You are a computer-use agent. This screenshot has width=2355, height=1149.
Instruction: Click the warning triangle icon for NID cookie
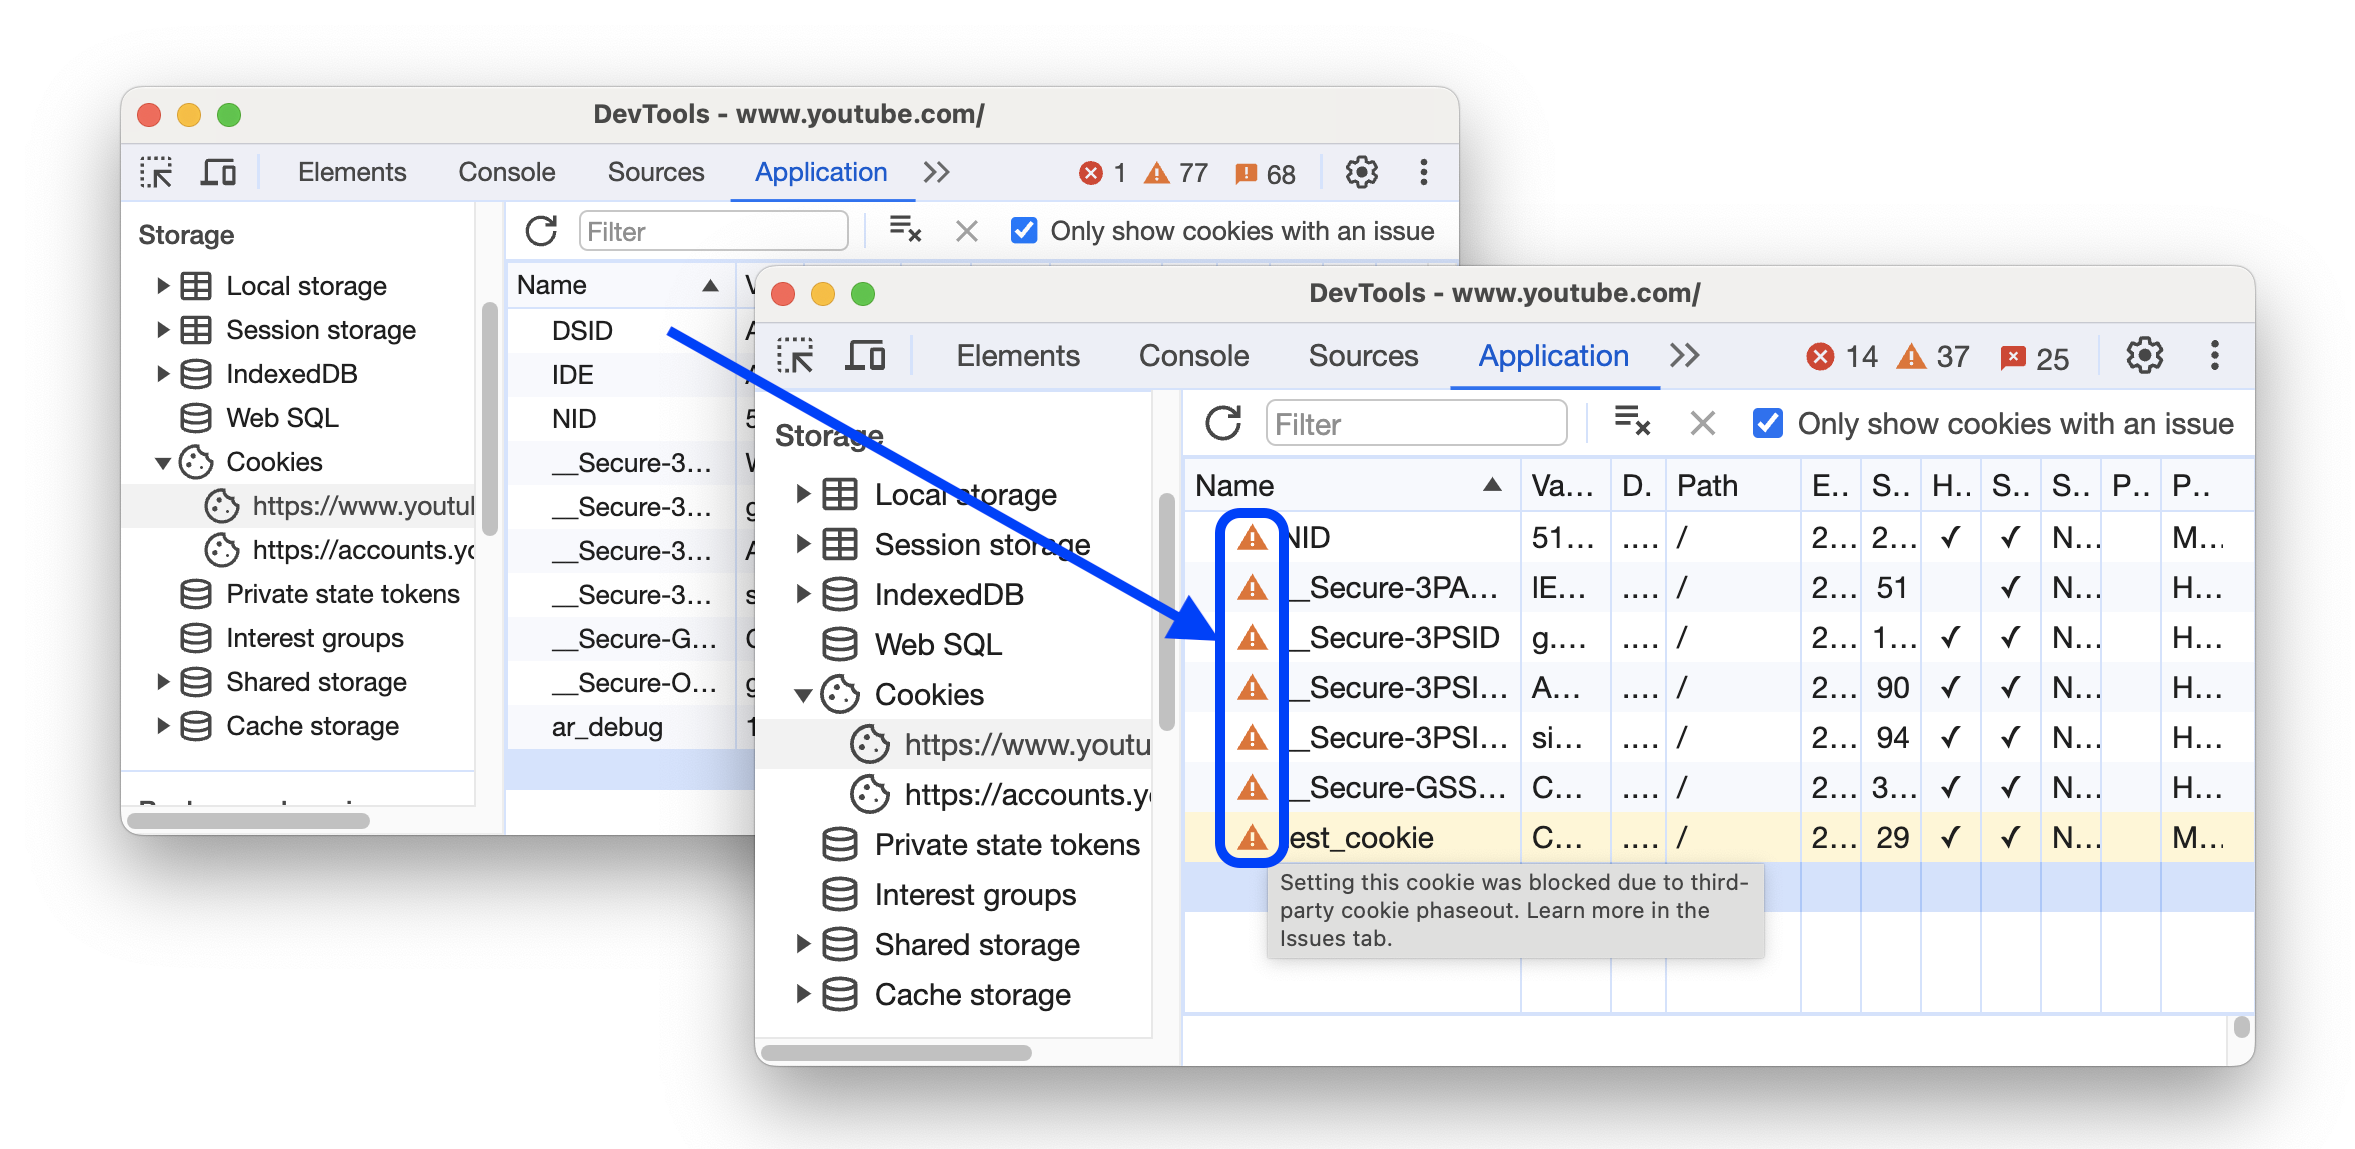coord(1248,536)
